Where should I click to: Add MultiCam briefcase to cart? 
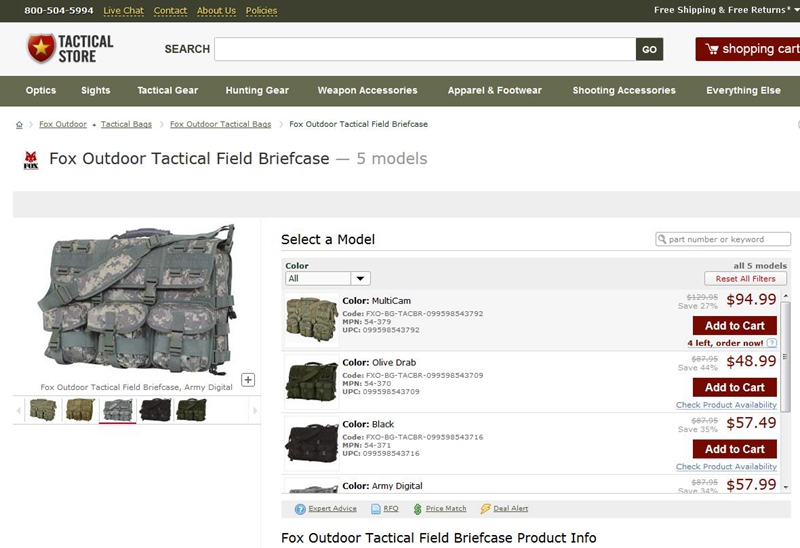coord(735,326)
